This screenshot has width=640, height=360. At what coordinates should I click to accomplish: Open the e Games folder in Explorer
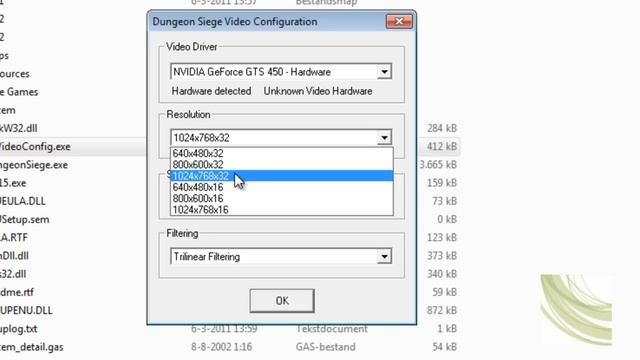pyautogui.click(x=19, y=92)
